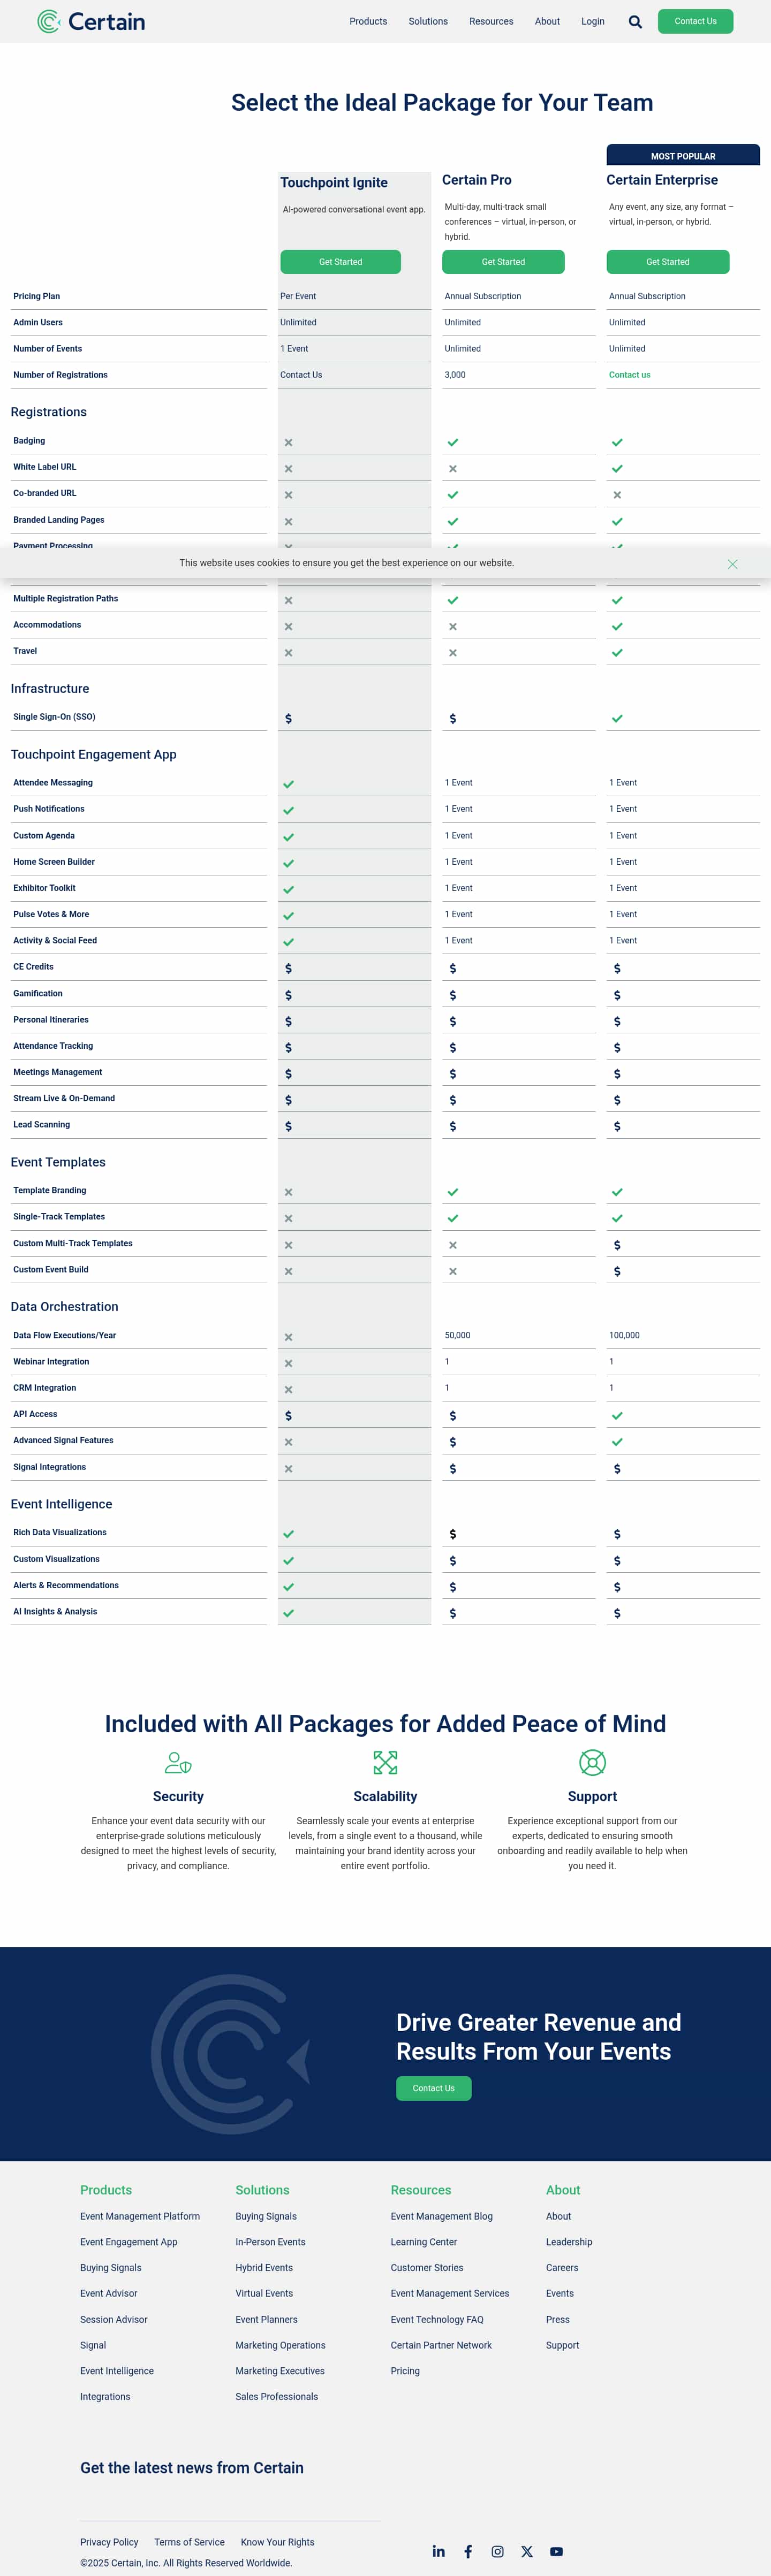Click Get Started under Certain Pro

[503, 262]
